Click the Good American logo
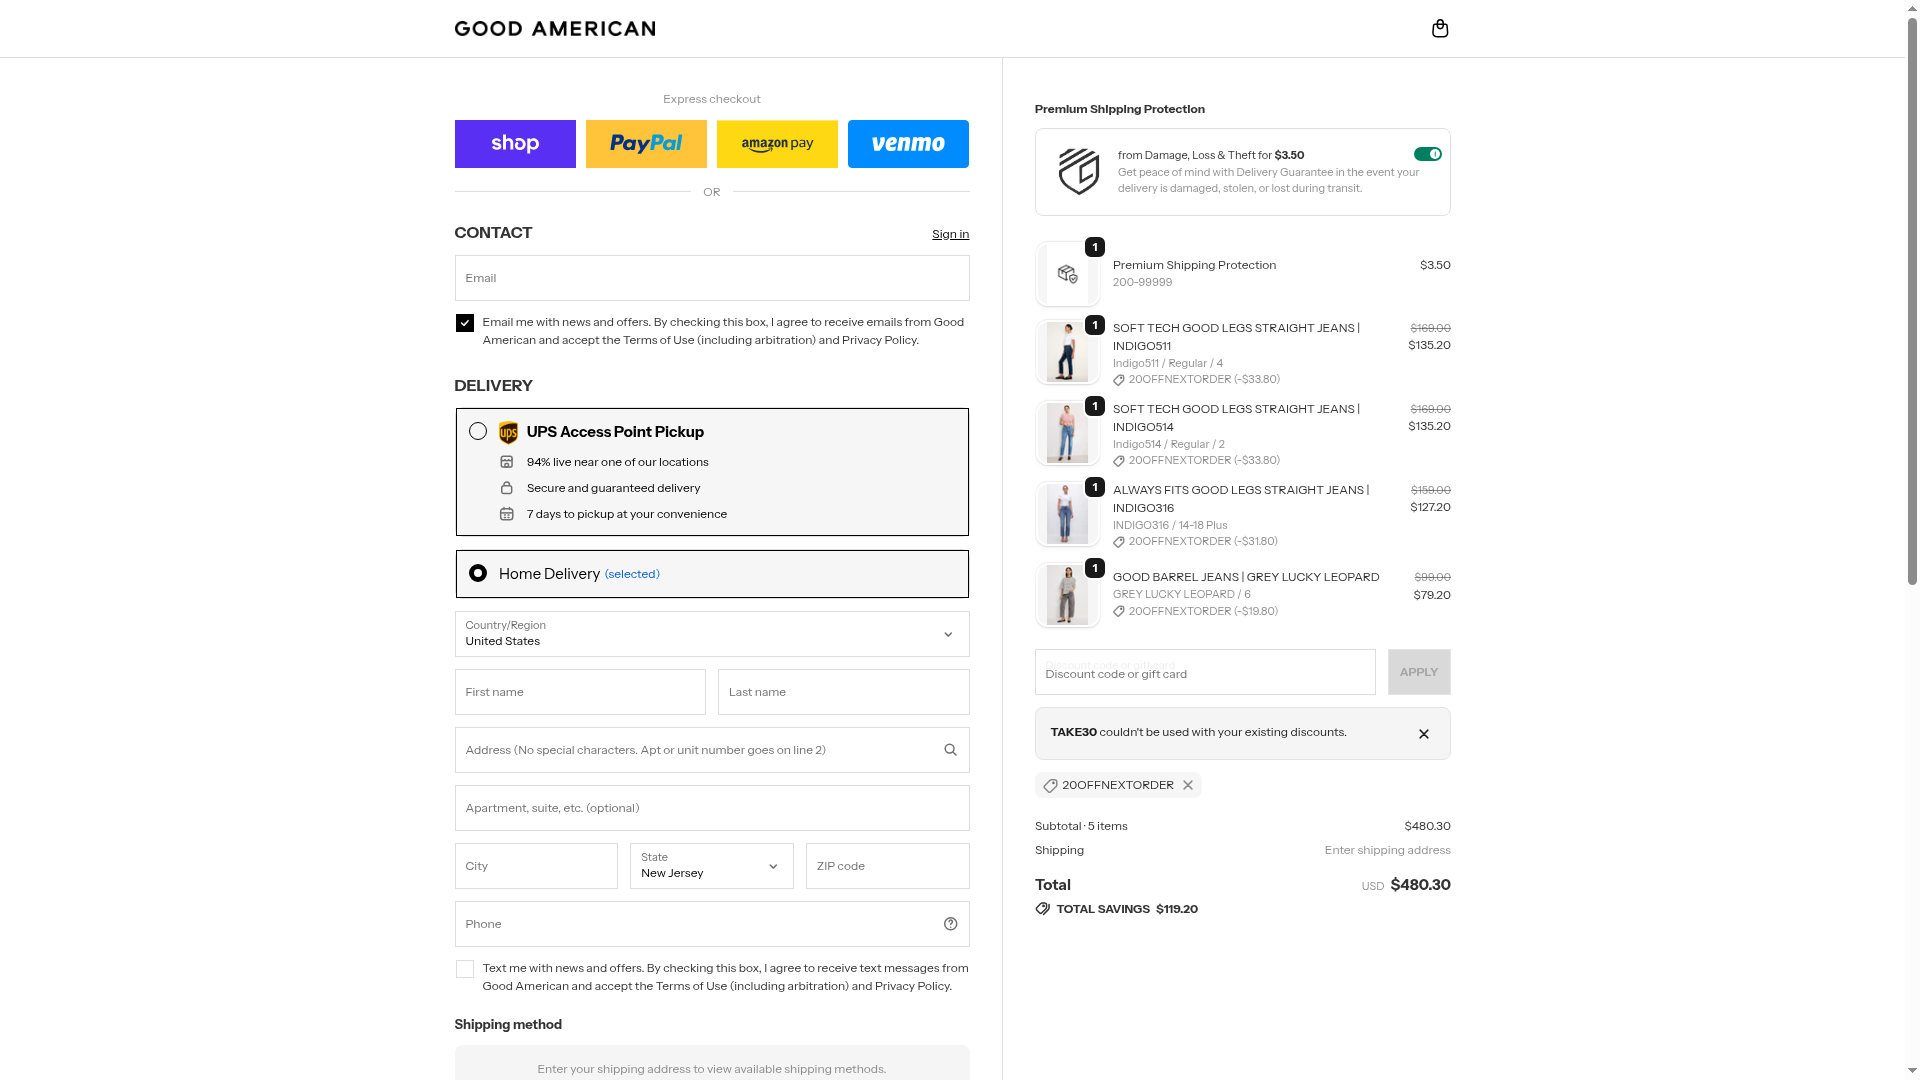Viewport: 1920px width, 1080px height. point(555,28)
